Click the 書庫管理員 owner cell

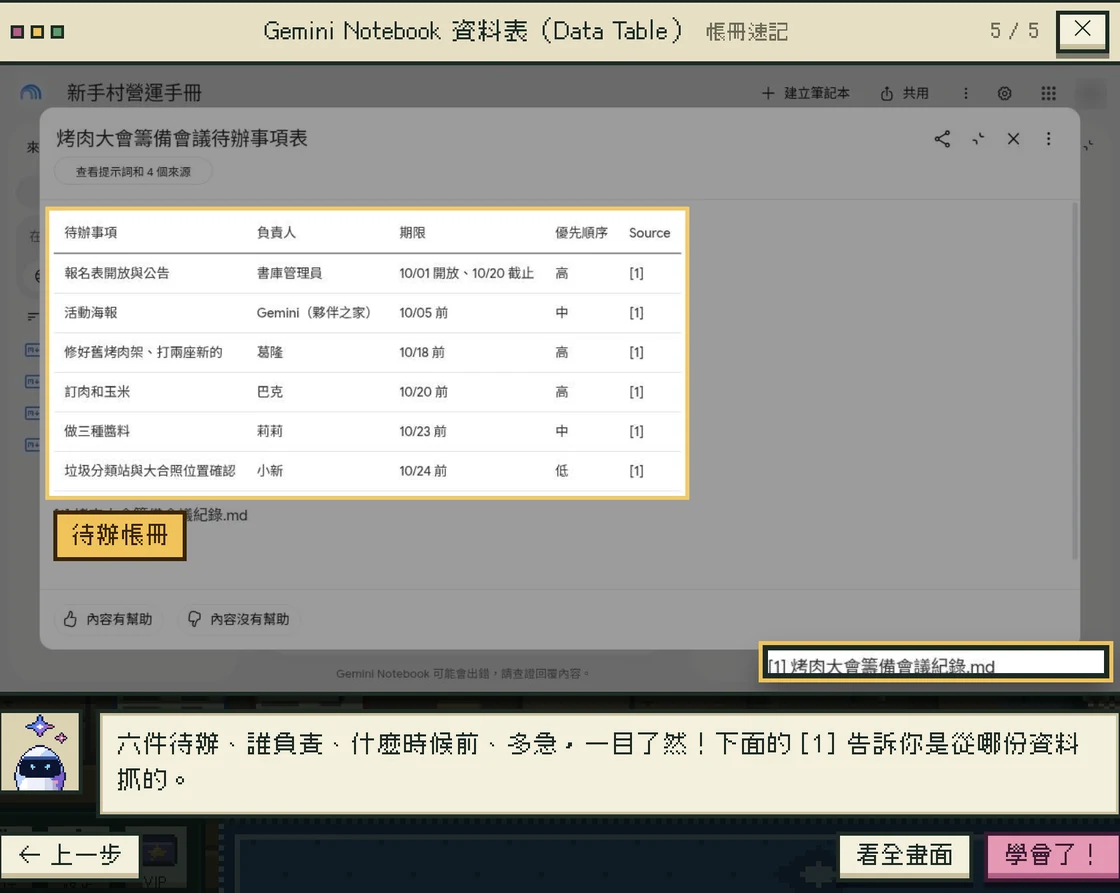click(x=289, y=273)
